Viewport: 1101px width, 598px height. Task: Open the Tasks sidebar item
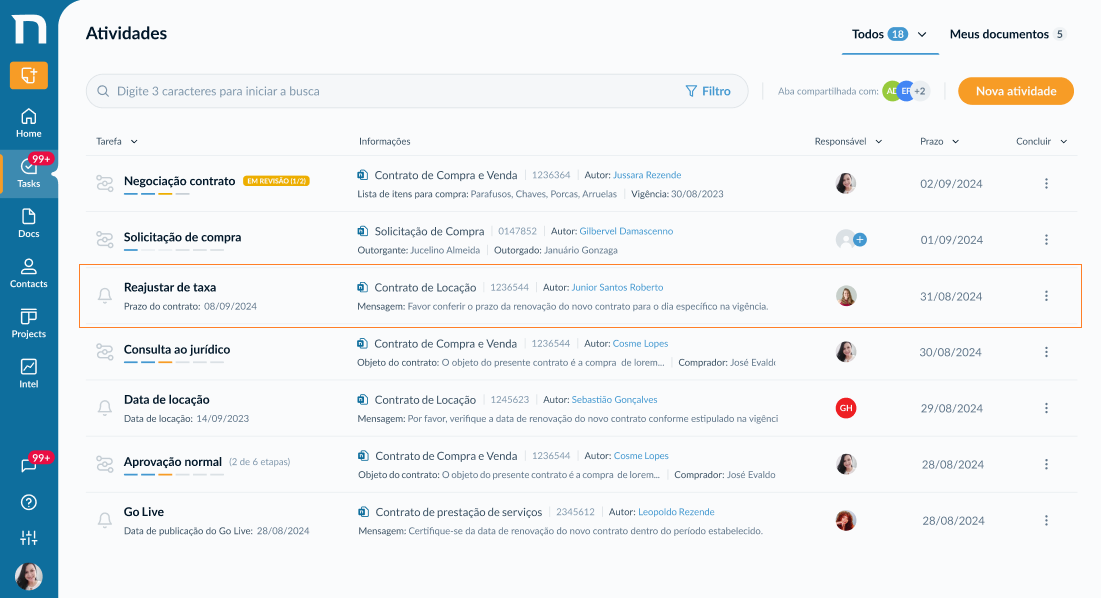[29, 173]
